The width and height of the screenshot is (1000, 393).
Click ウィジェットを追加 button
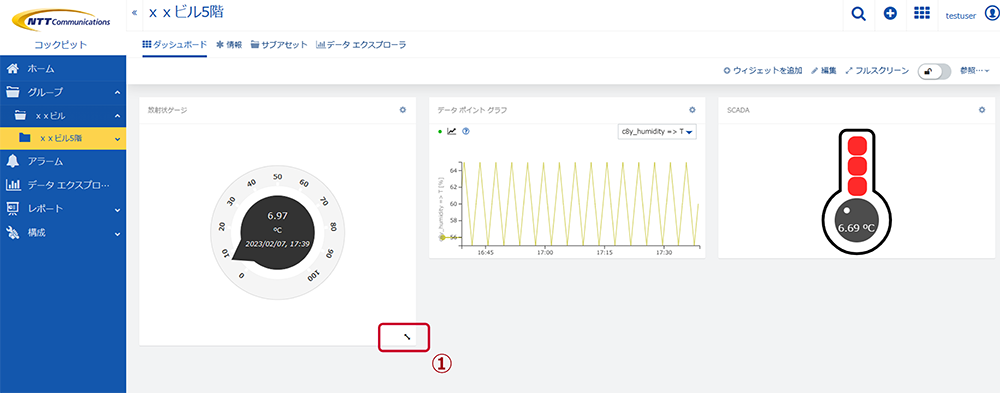coord(763,71)
